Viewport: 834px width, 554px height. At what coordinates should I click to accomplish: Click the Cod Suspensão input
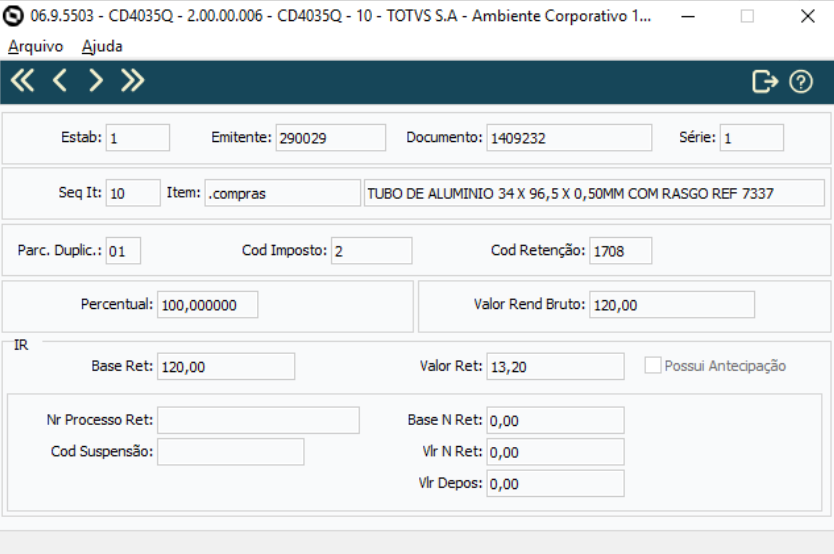pyautogui.click(x=230, y=452)
